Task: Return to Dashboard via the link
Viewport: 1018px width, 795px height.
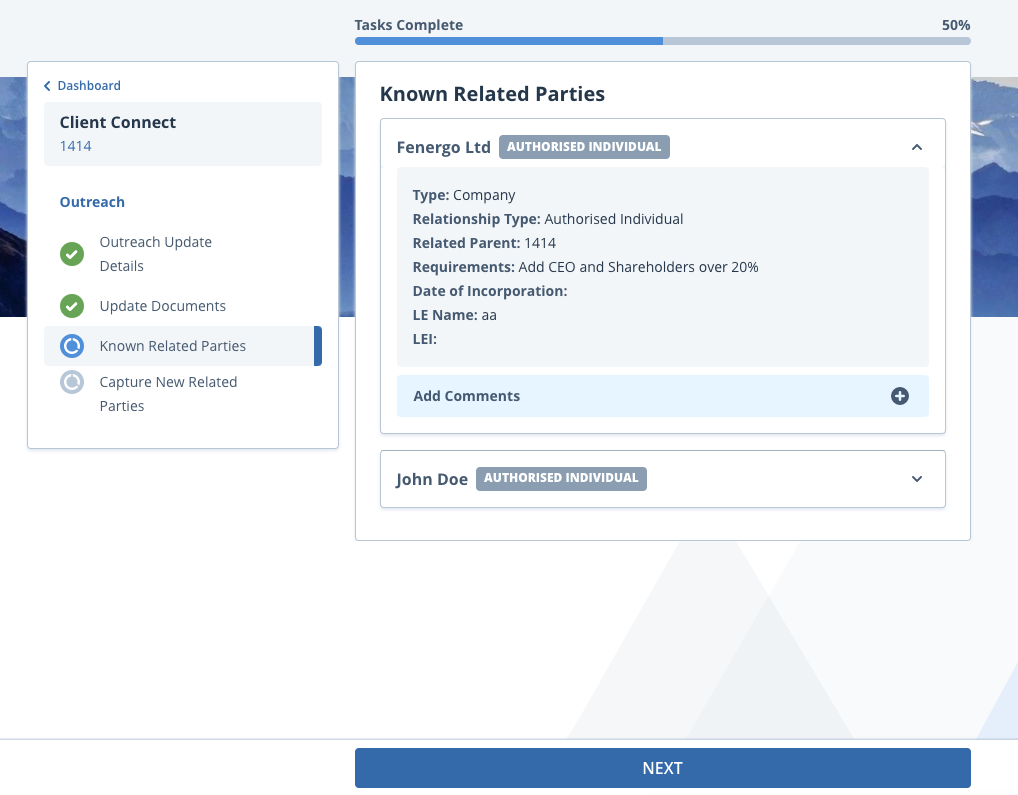Action: tap(88, 86)
